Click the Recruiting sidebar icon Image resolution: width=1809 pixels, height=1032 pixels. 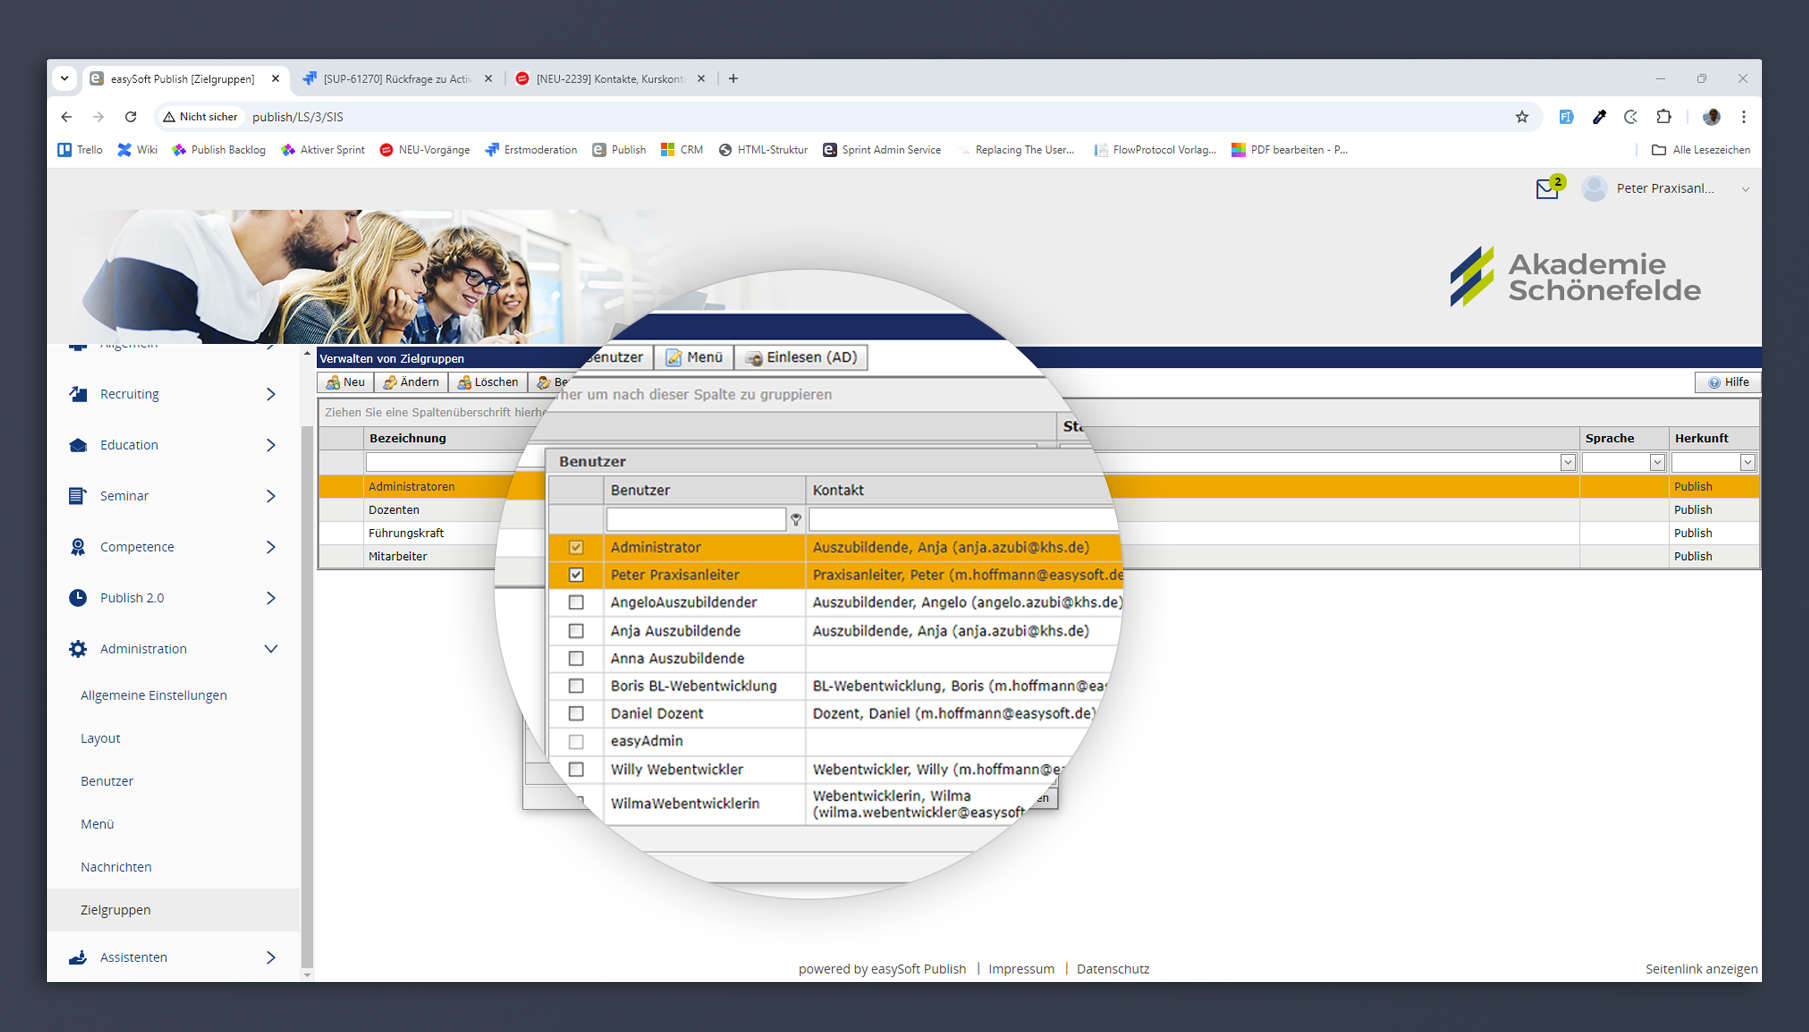[x=78, y=394]
